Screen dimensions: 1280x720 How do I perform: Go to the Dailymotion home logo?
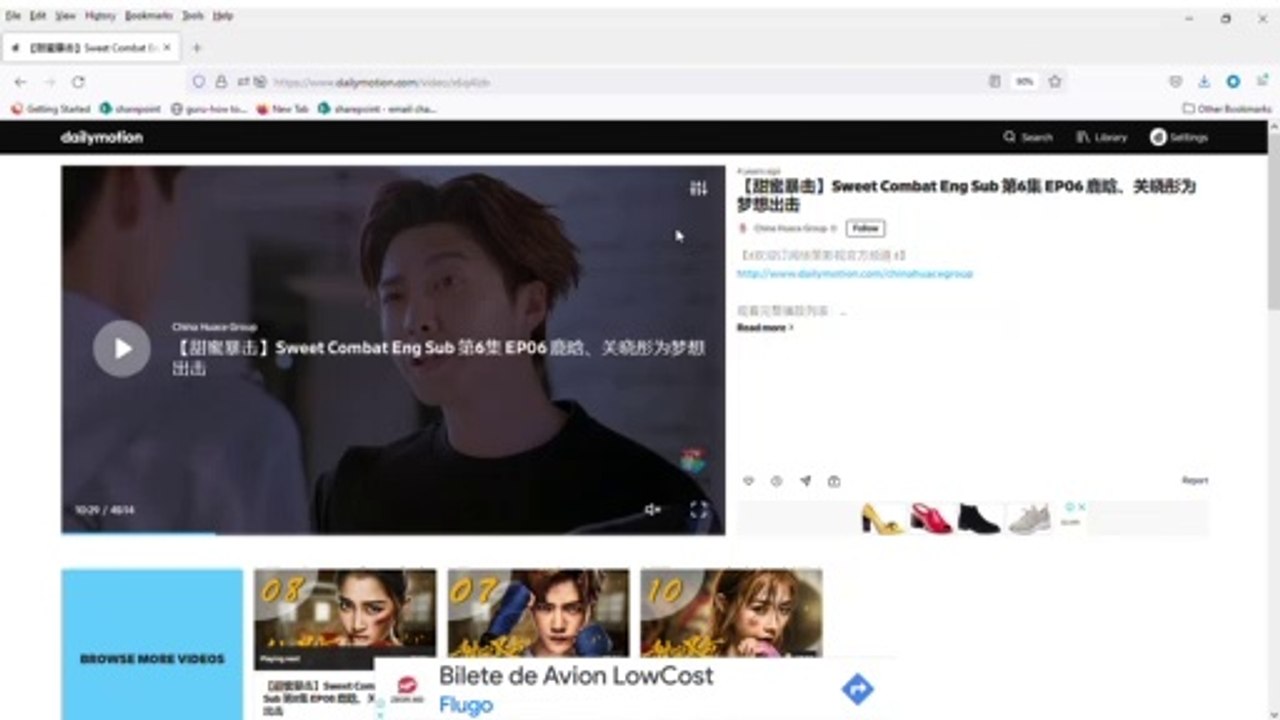coord(102,137)
